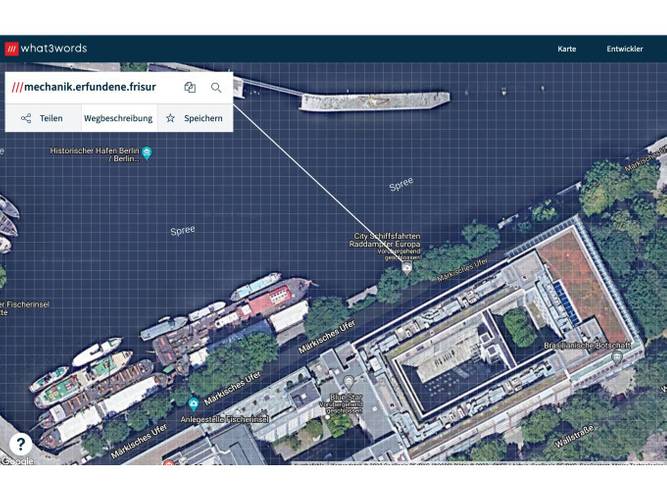Select the Historischer Hafen Berlin map pin
Viewport: 667px width, 500px height.
pyautogui.click(x=147, y=153)
